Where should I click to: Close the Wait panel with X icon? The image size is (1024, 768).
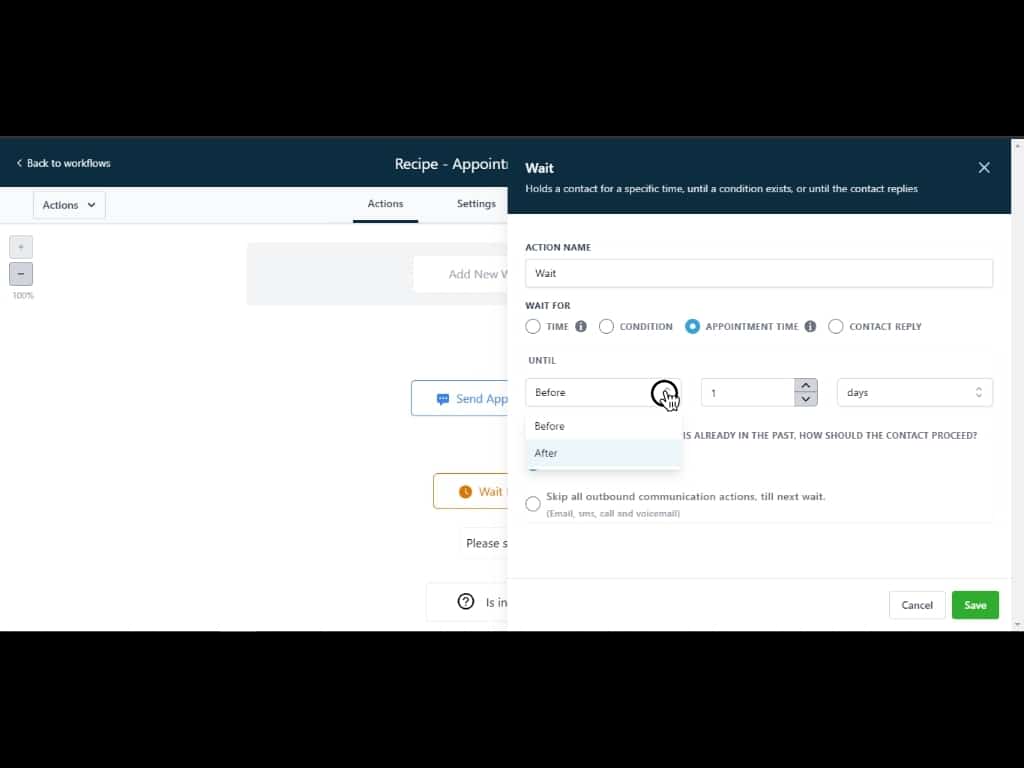click(x=984, y=168)
